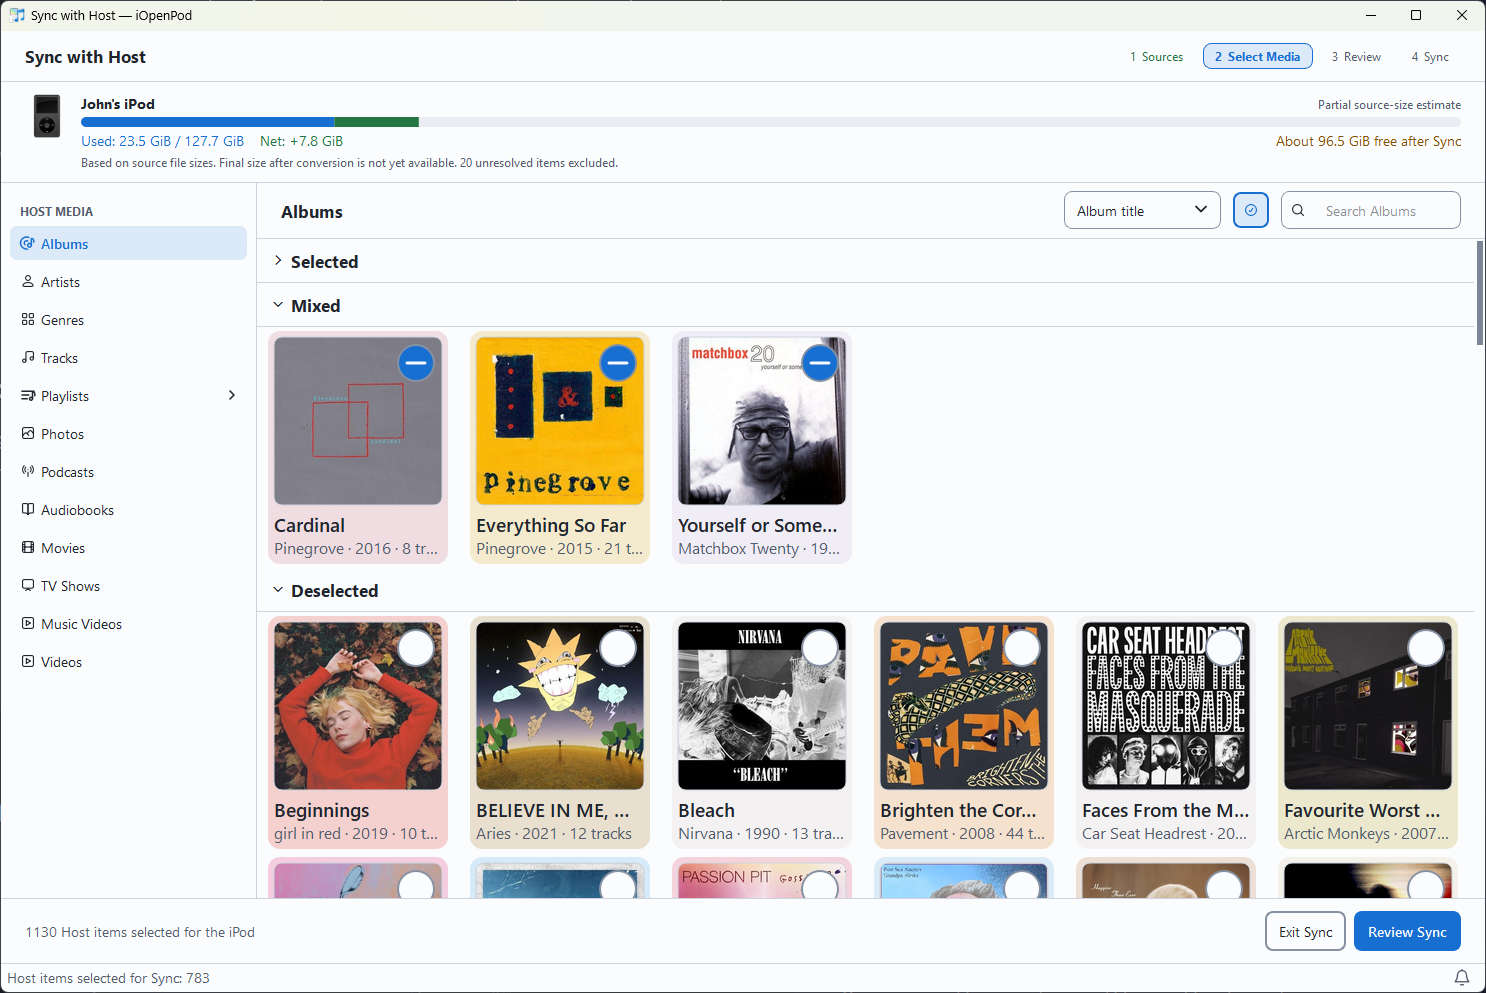Select the Brighten the Corners checkbox

pyautogui.click(x=1022, y=647)
